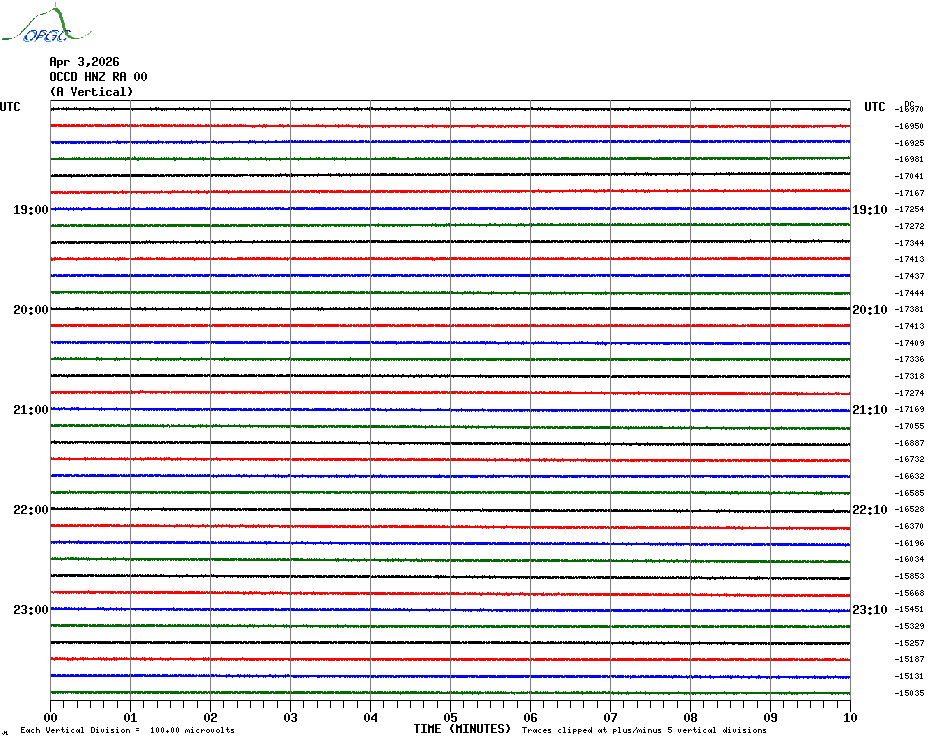Screen dimensions: 930x744
Task: Click the Apr 3,2026 date label
Action: pyautogui.click(x=84, y=62)
